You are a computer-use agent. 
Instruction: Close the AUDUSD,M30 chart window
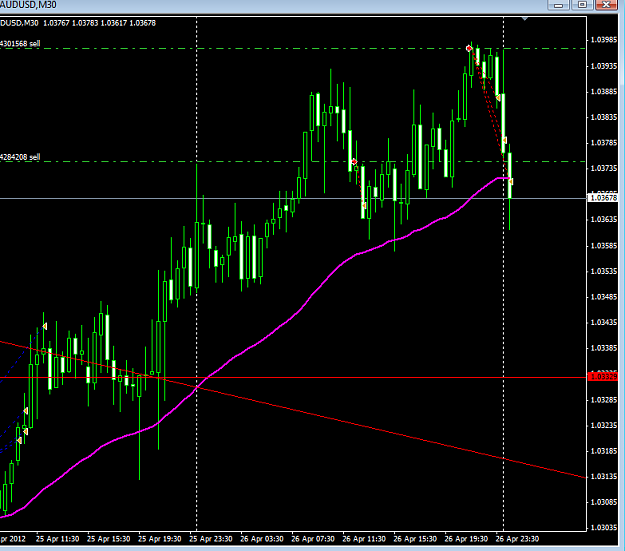[606, 5]
